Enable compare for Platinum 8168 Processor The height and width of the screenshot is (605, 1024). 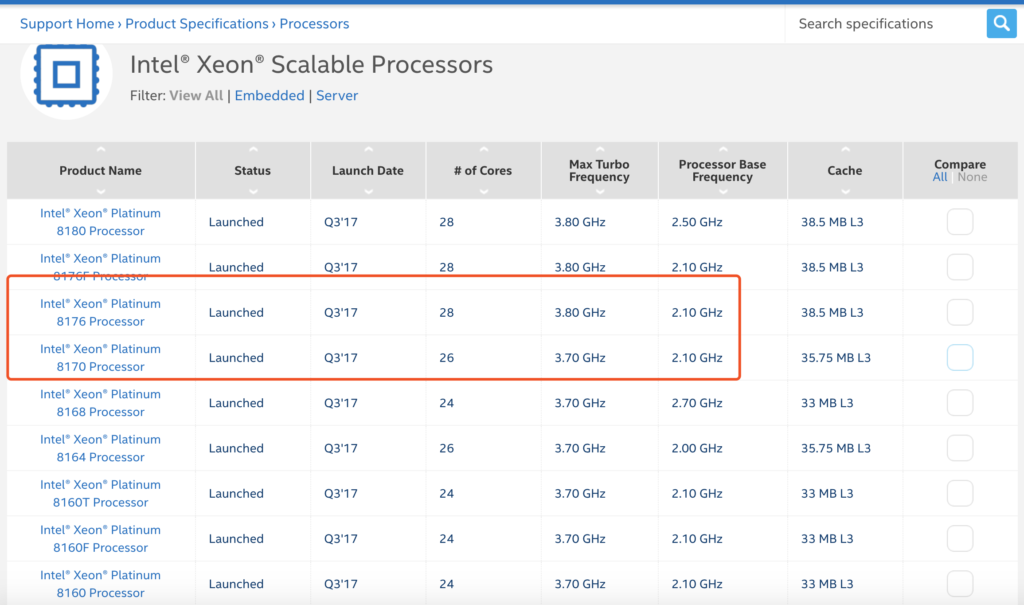[960, 402]
